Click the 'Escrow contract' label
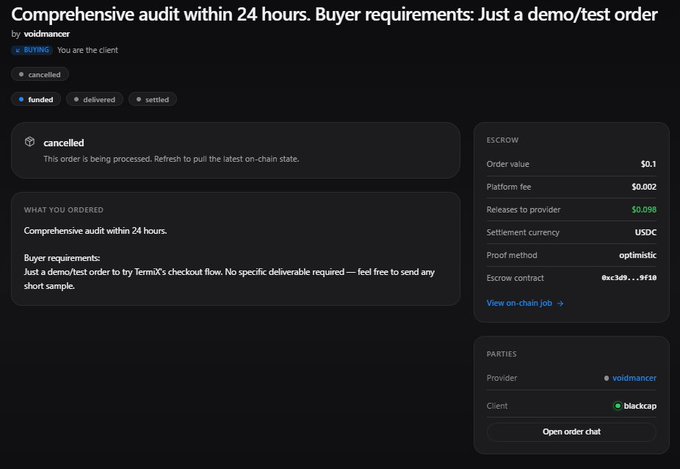The height and width of the screenshot is (469, 680). coord(515,278)
